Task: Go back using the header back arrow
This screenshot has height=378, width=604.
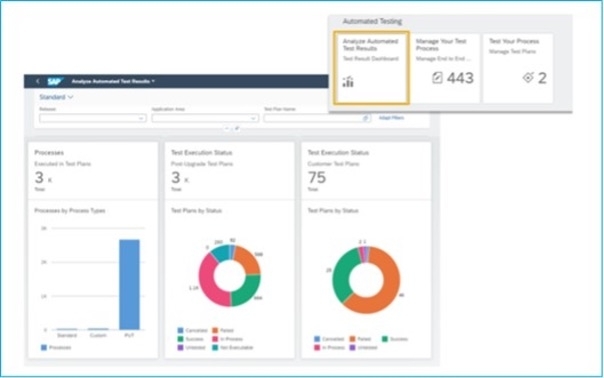Action: 37,81
